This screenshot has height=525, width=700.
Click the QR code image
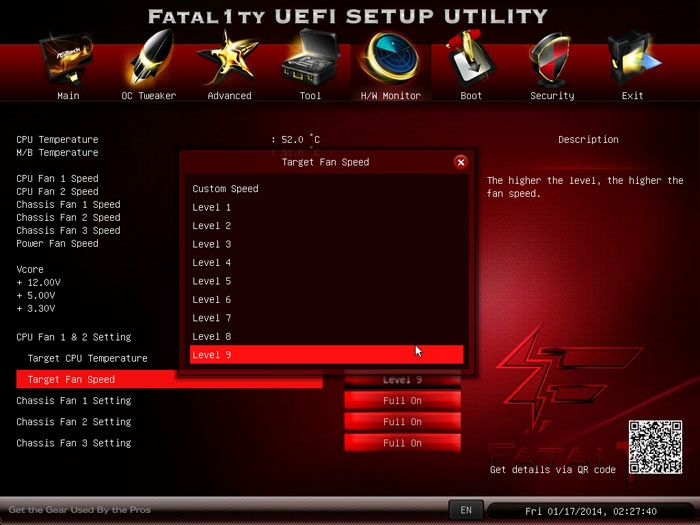[655, 447]
